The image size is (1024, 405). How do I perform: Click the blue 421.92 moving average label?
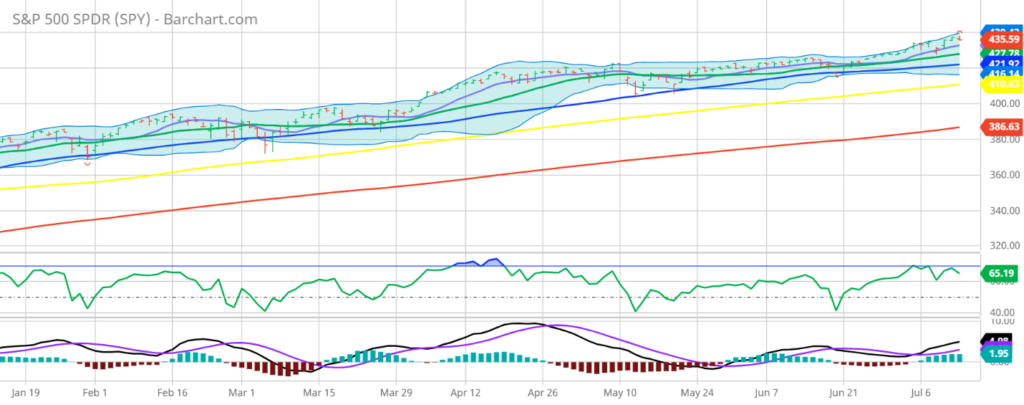(1003, 63)
